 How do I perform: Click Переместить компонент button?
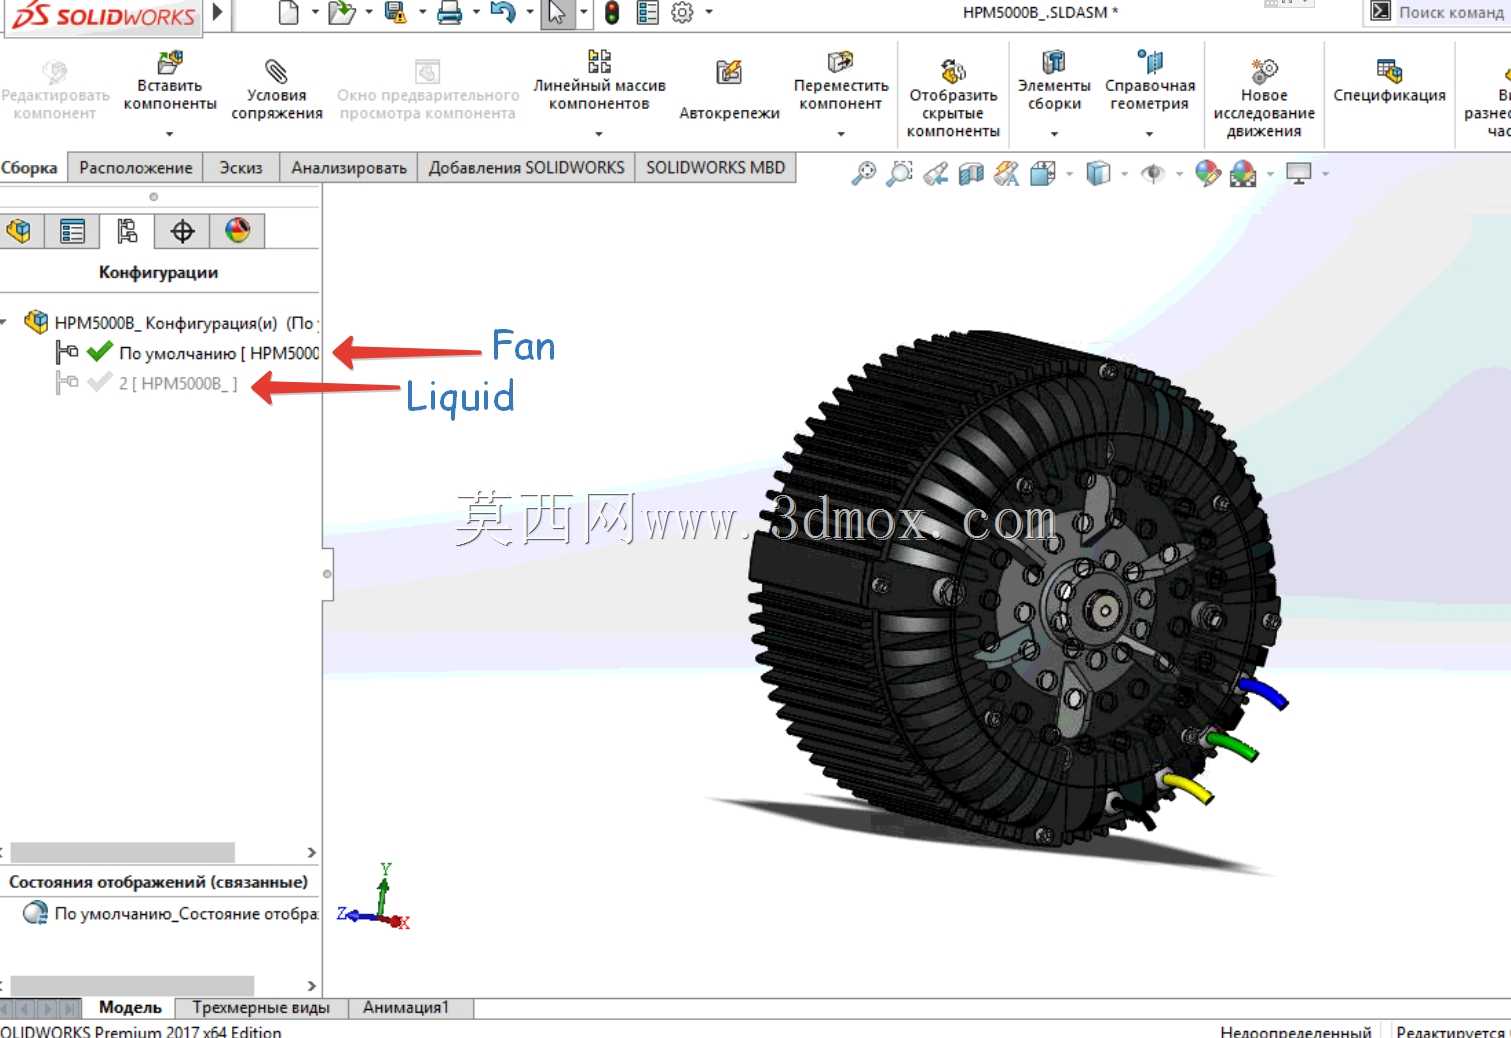tap(841, 82)
